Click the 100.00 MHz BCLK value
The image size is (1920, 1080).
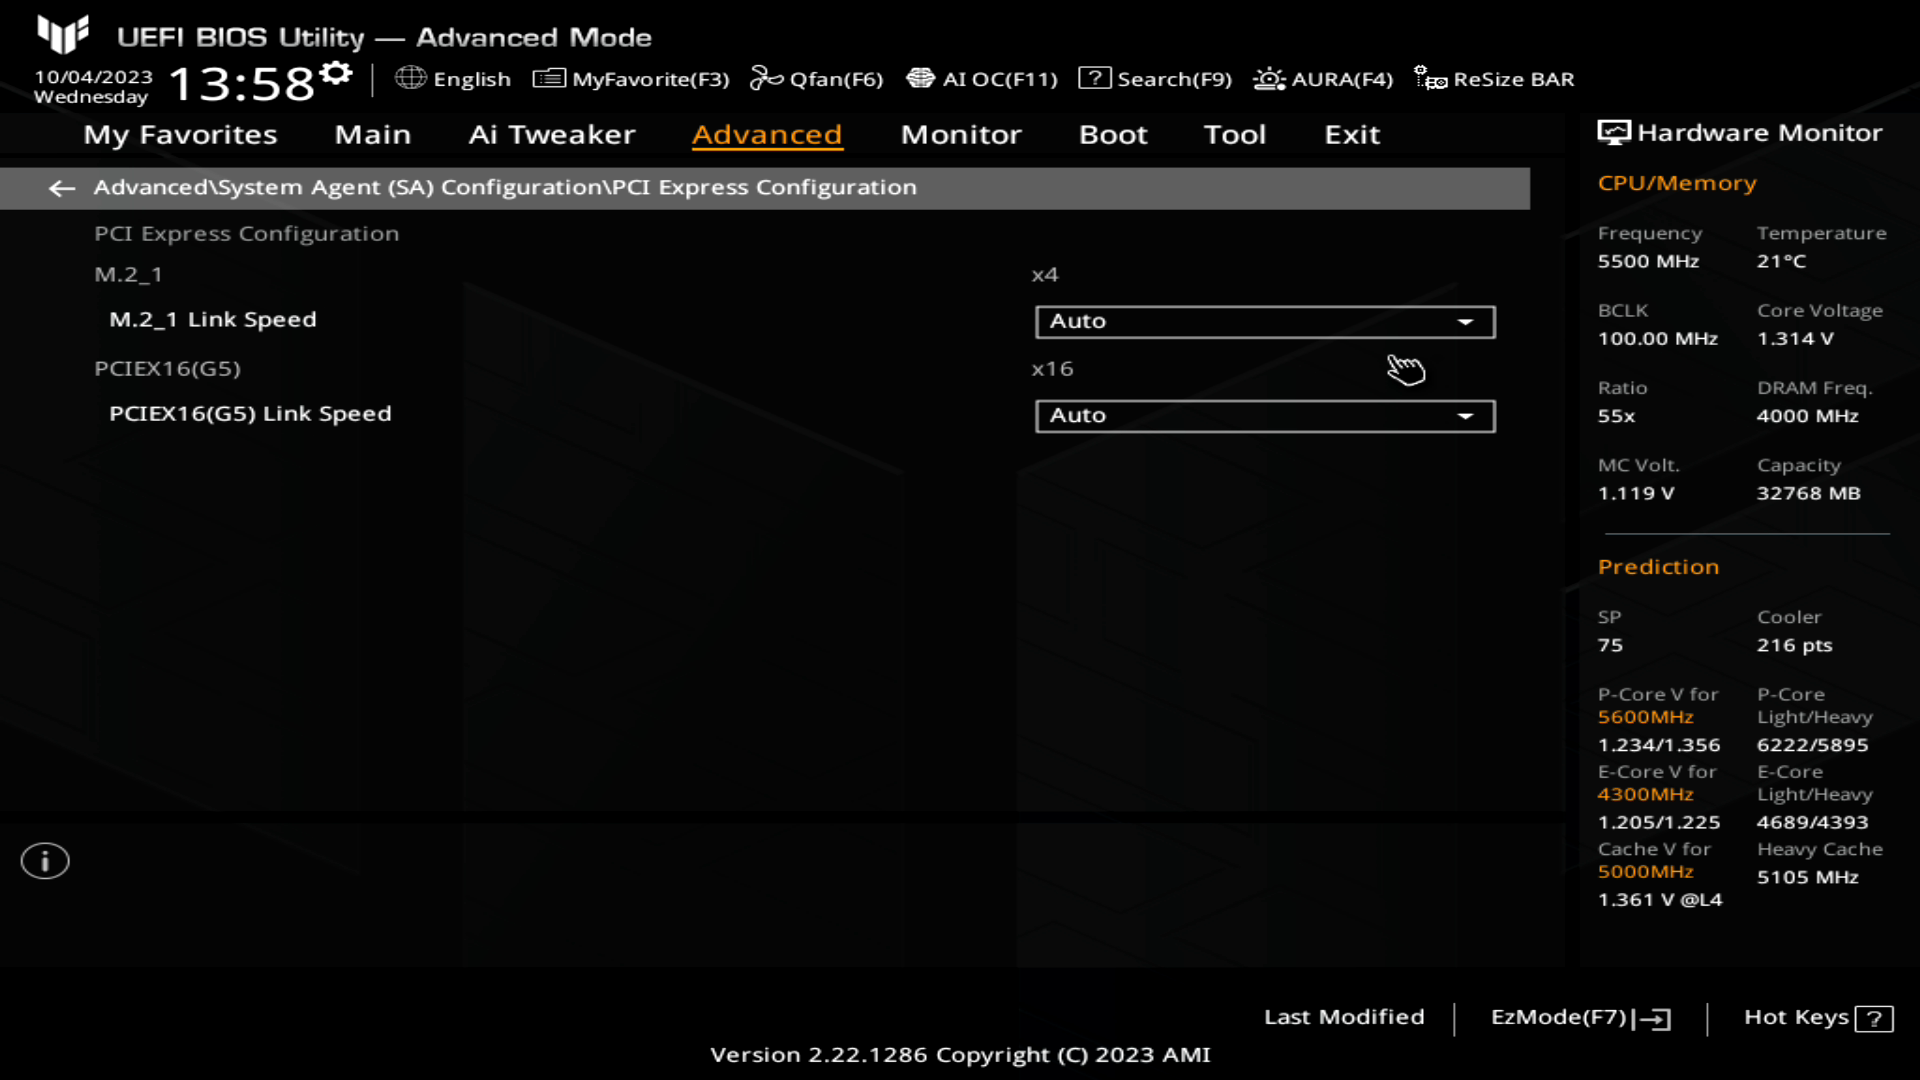pyautogui.click(x=1657, y=339)
